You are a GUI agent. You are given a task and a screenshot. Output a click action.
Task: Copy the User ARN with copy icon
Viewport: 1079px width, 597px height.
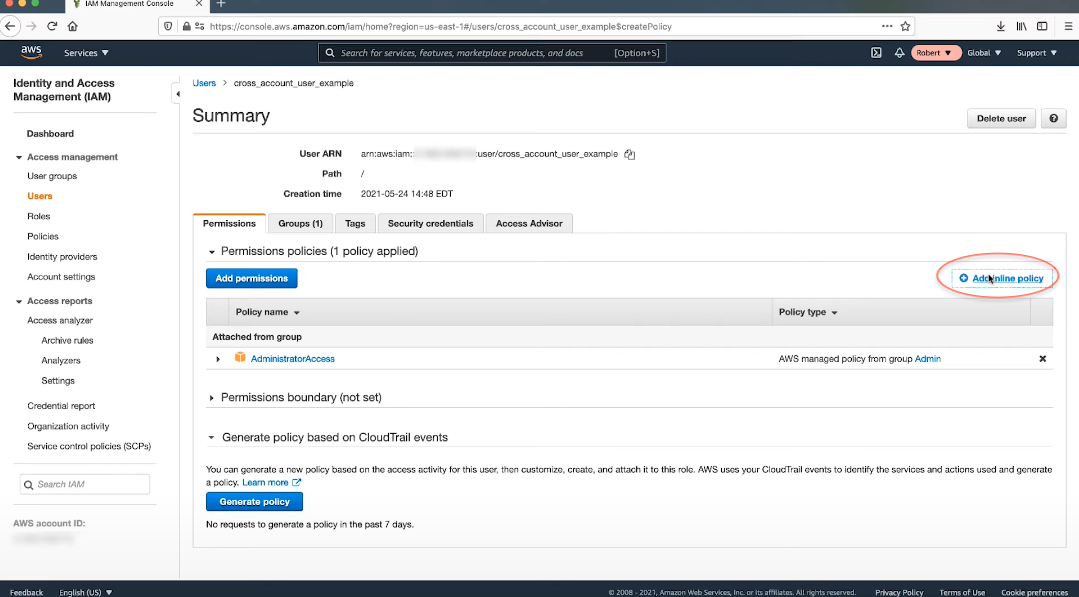pos(630,154)
